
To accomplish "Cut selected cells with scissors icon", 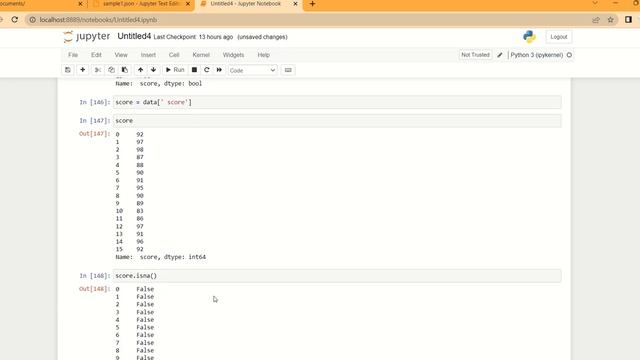I will tap(98, 70).
